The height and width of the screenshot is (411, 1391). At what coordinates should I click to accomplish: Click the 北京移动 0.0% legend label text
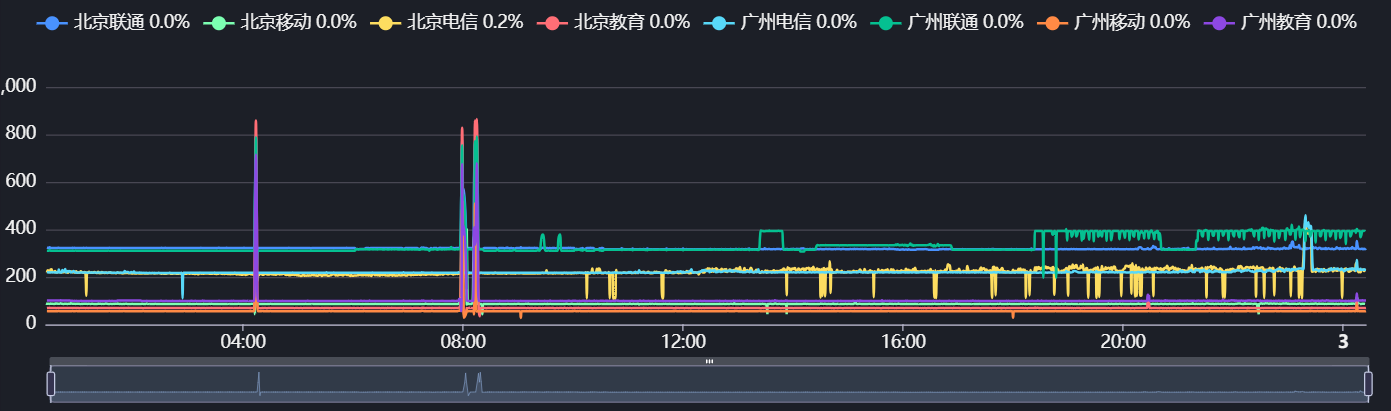click(298, 22)
